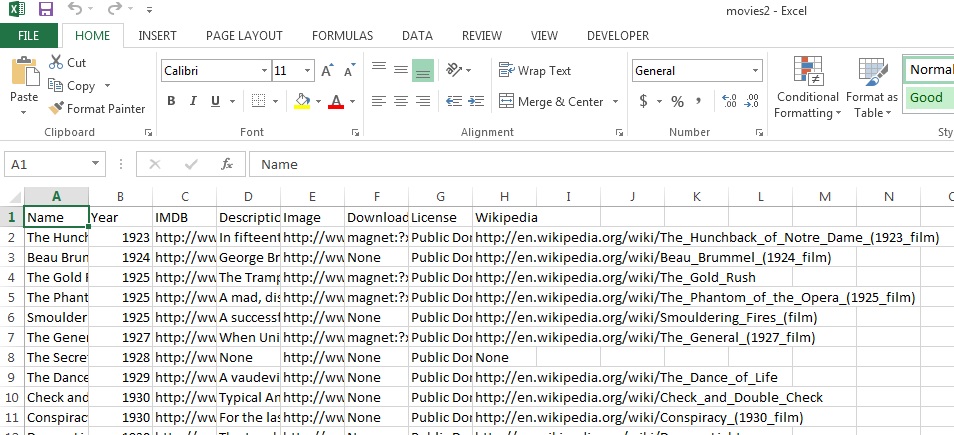Switch to the PAGE LAYOUT tab
Viewport: 954px width, 435px height.
coord(244,36)
